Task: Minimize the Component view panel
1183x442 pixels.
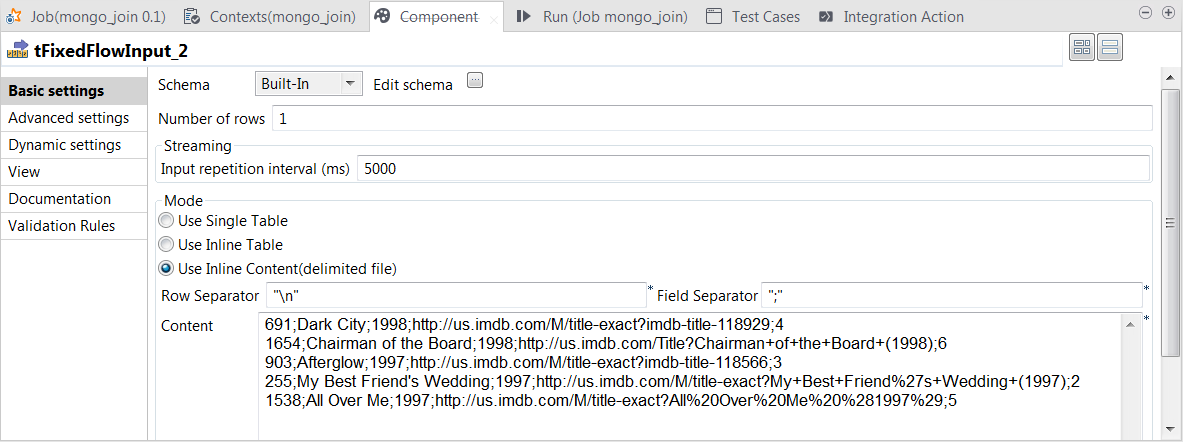Action: (1148, 12)
